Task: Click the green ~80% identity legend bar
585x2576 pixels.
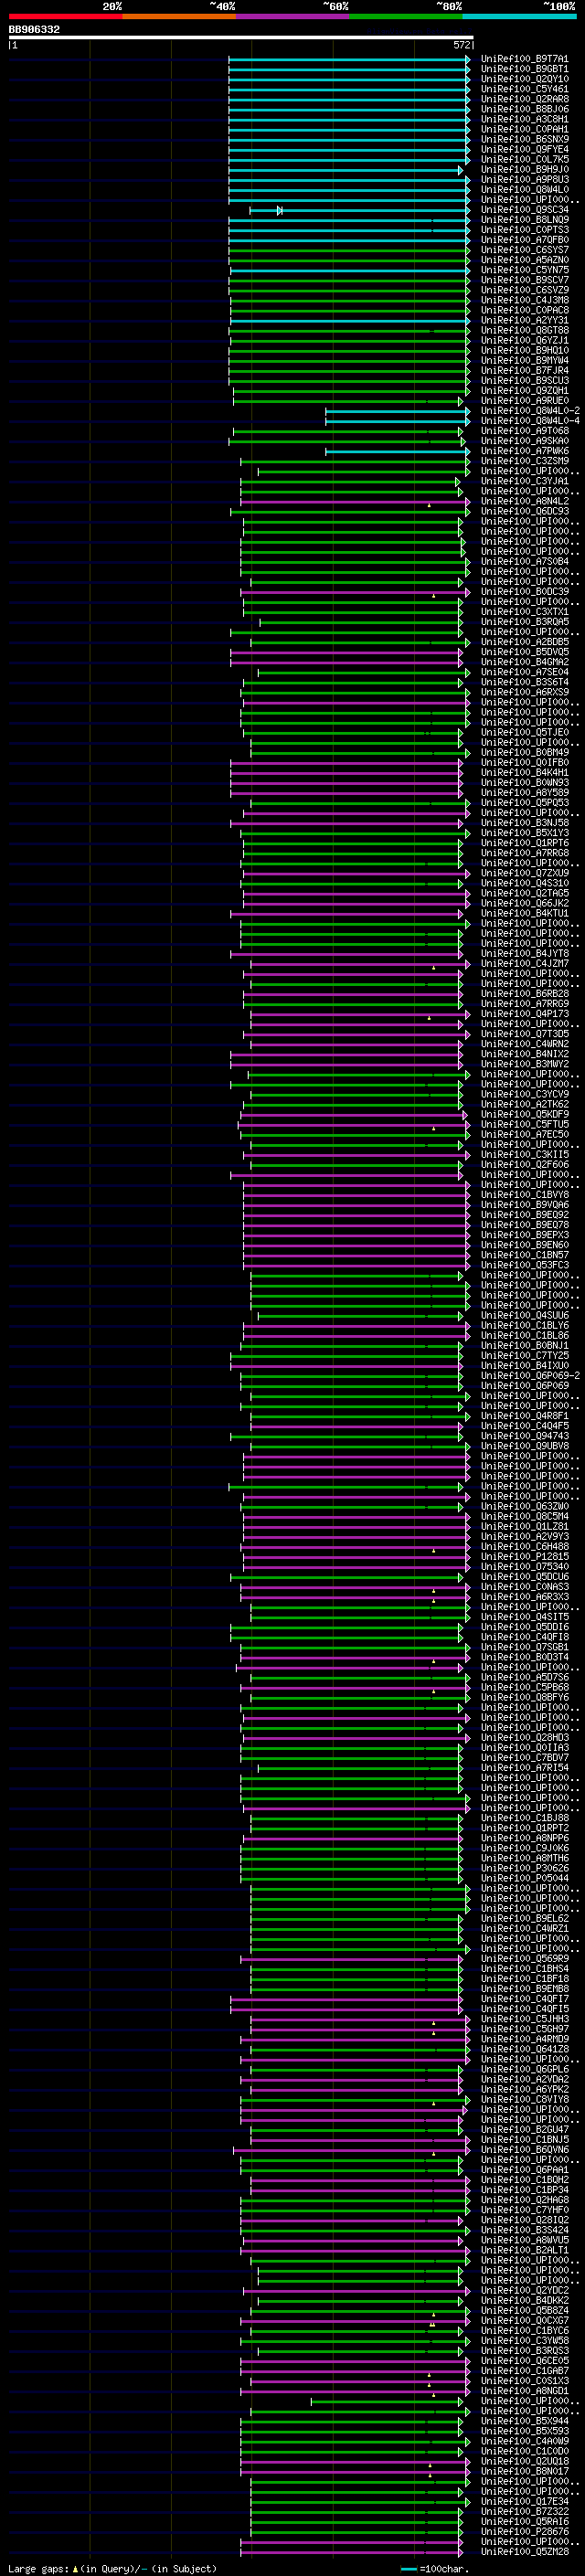Action: tap(406, 16)
